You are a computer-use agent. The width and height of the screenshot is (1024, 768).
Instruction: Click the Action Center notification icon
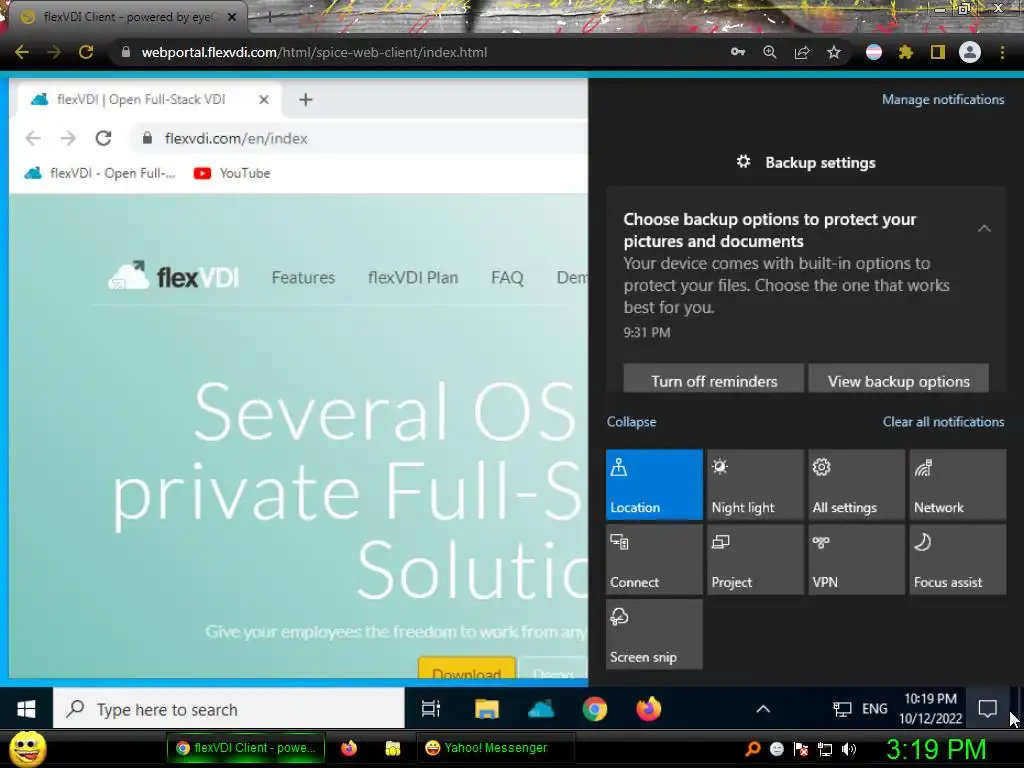click(x=987, y=709)
